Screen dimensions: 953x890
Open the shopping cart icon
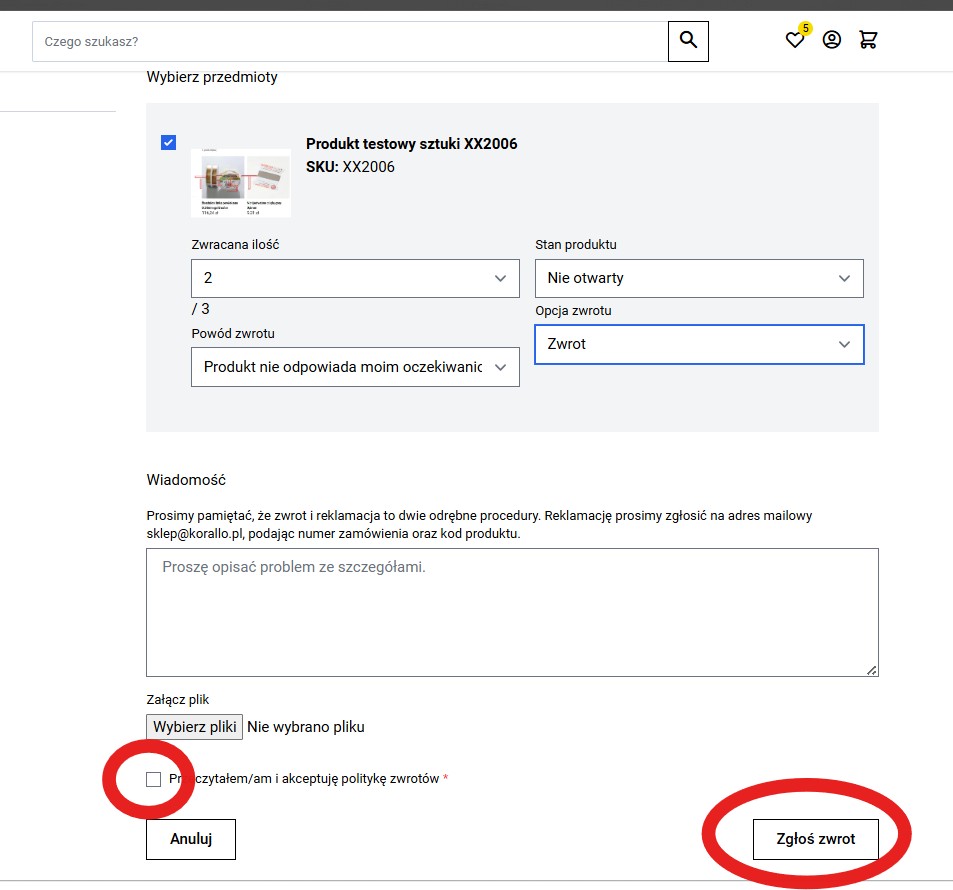pos(868,41)
